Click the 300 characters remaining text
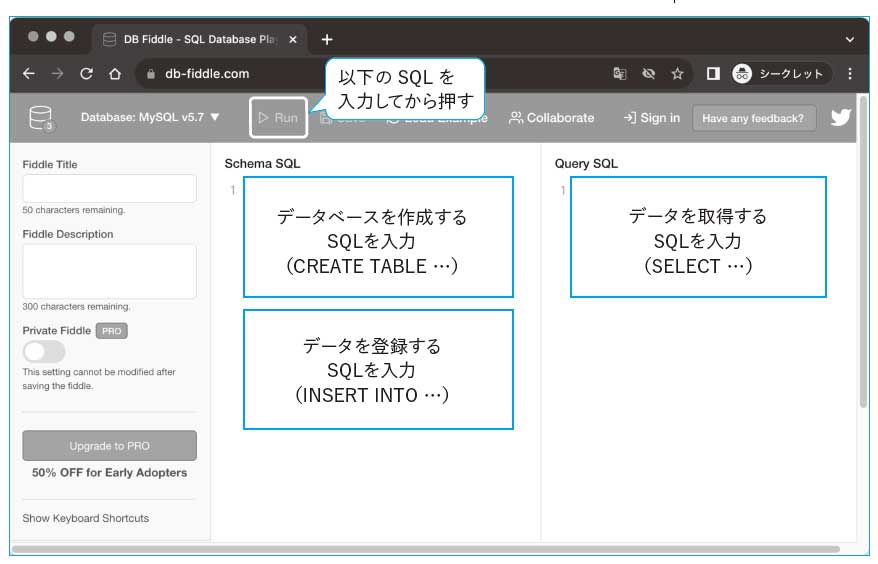The height and width of the screenshot is (564, 878). tap(76, 306)
